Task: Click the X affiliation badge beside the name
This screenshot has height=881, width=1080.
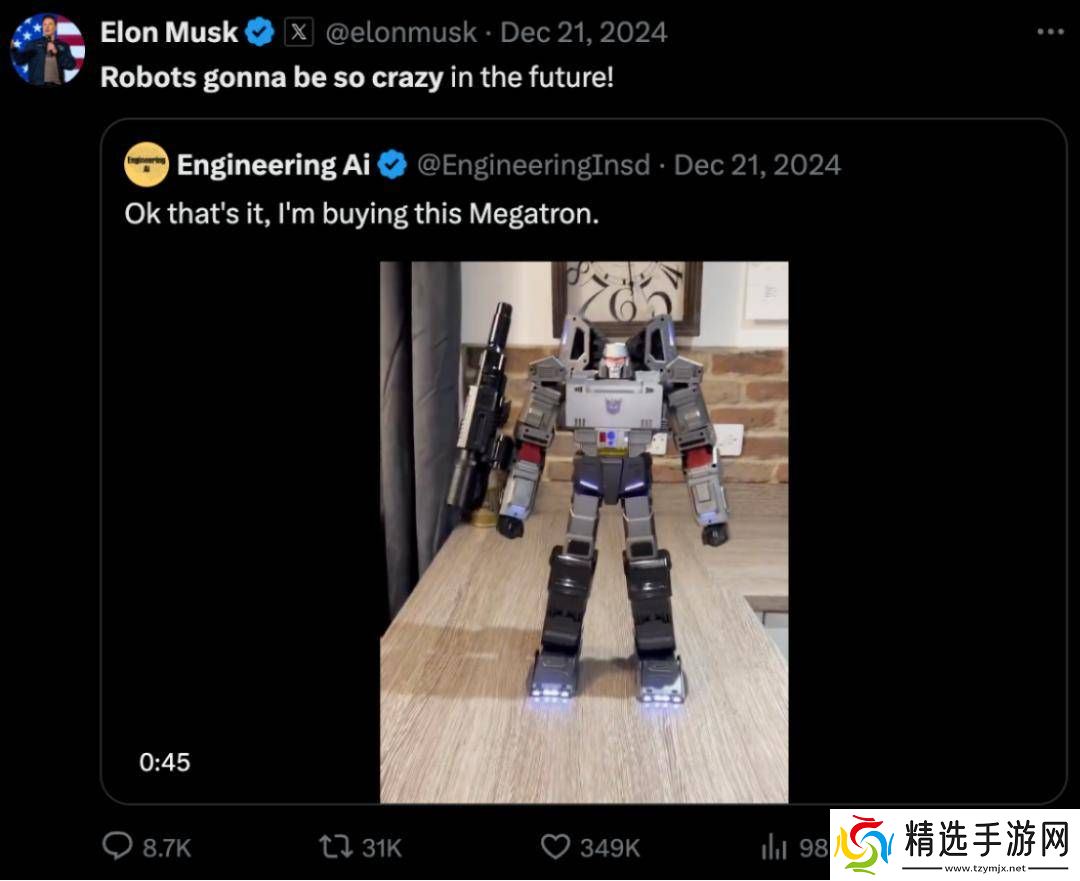Action: (299, 33)
